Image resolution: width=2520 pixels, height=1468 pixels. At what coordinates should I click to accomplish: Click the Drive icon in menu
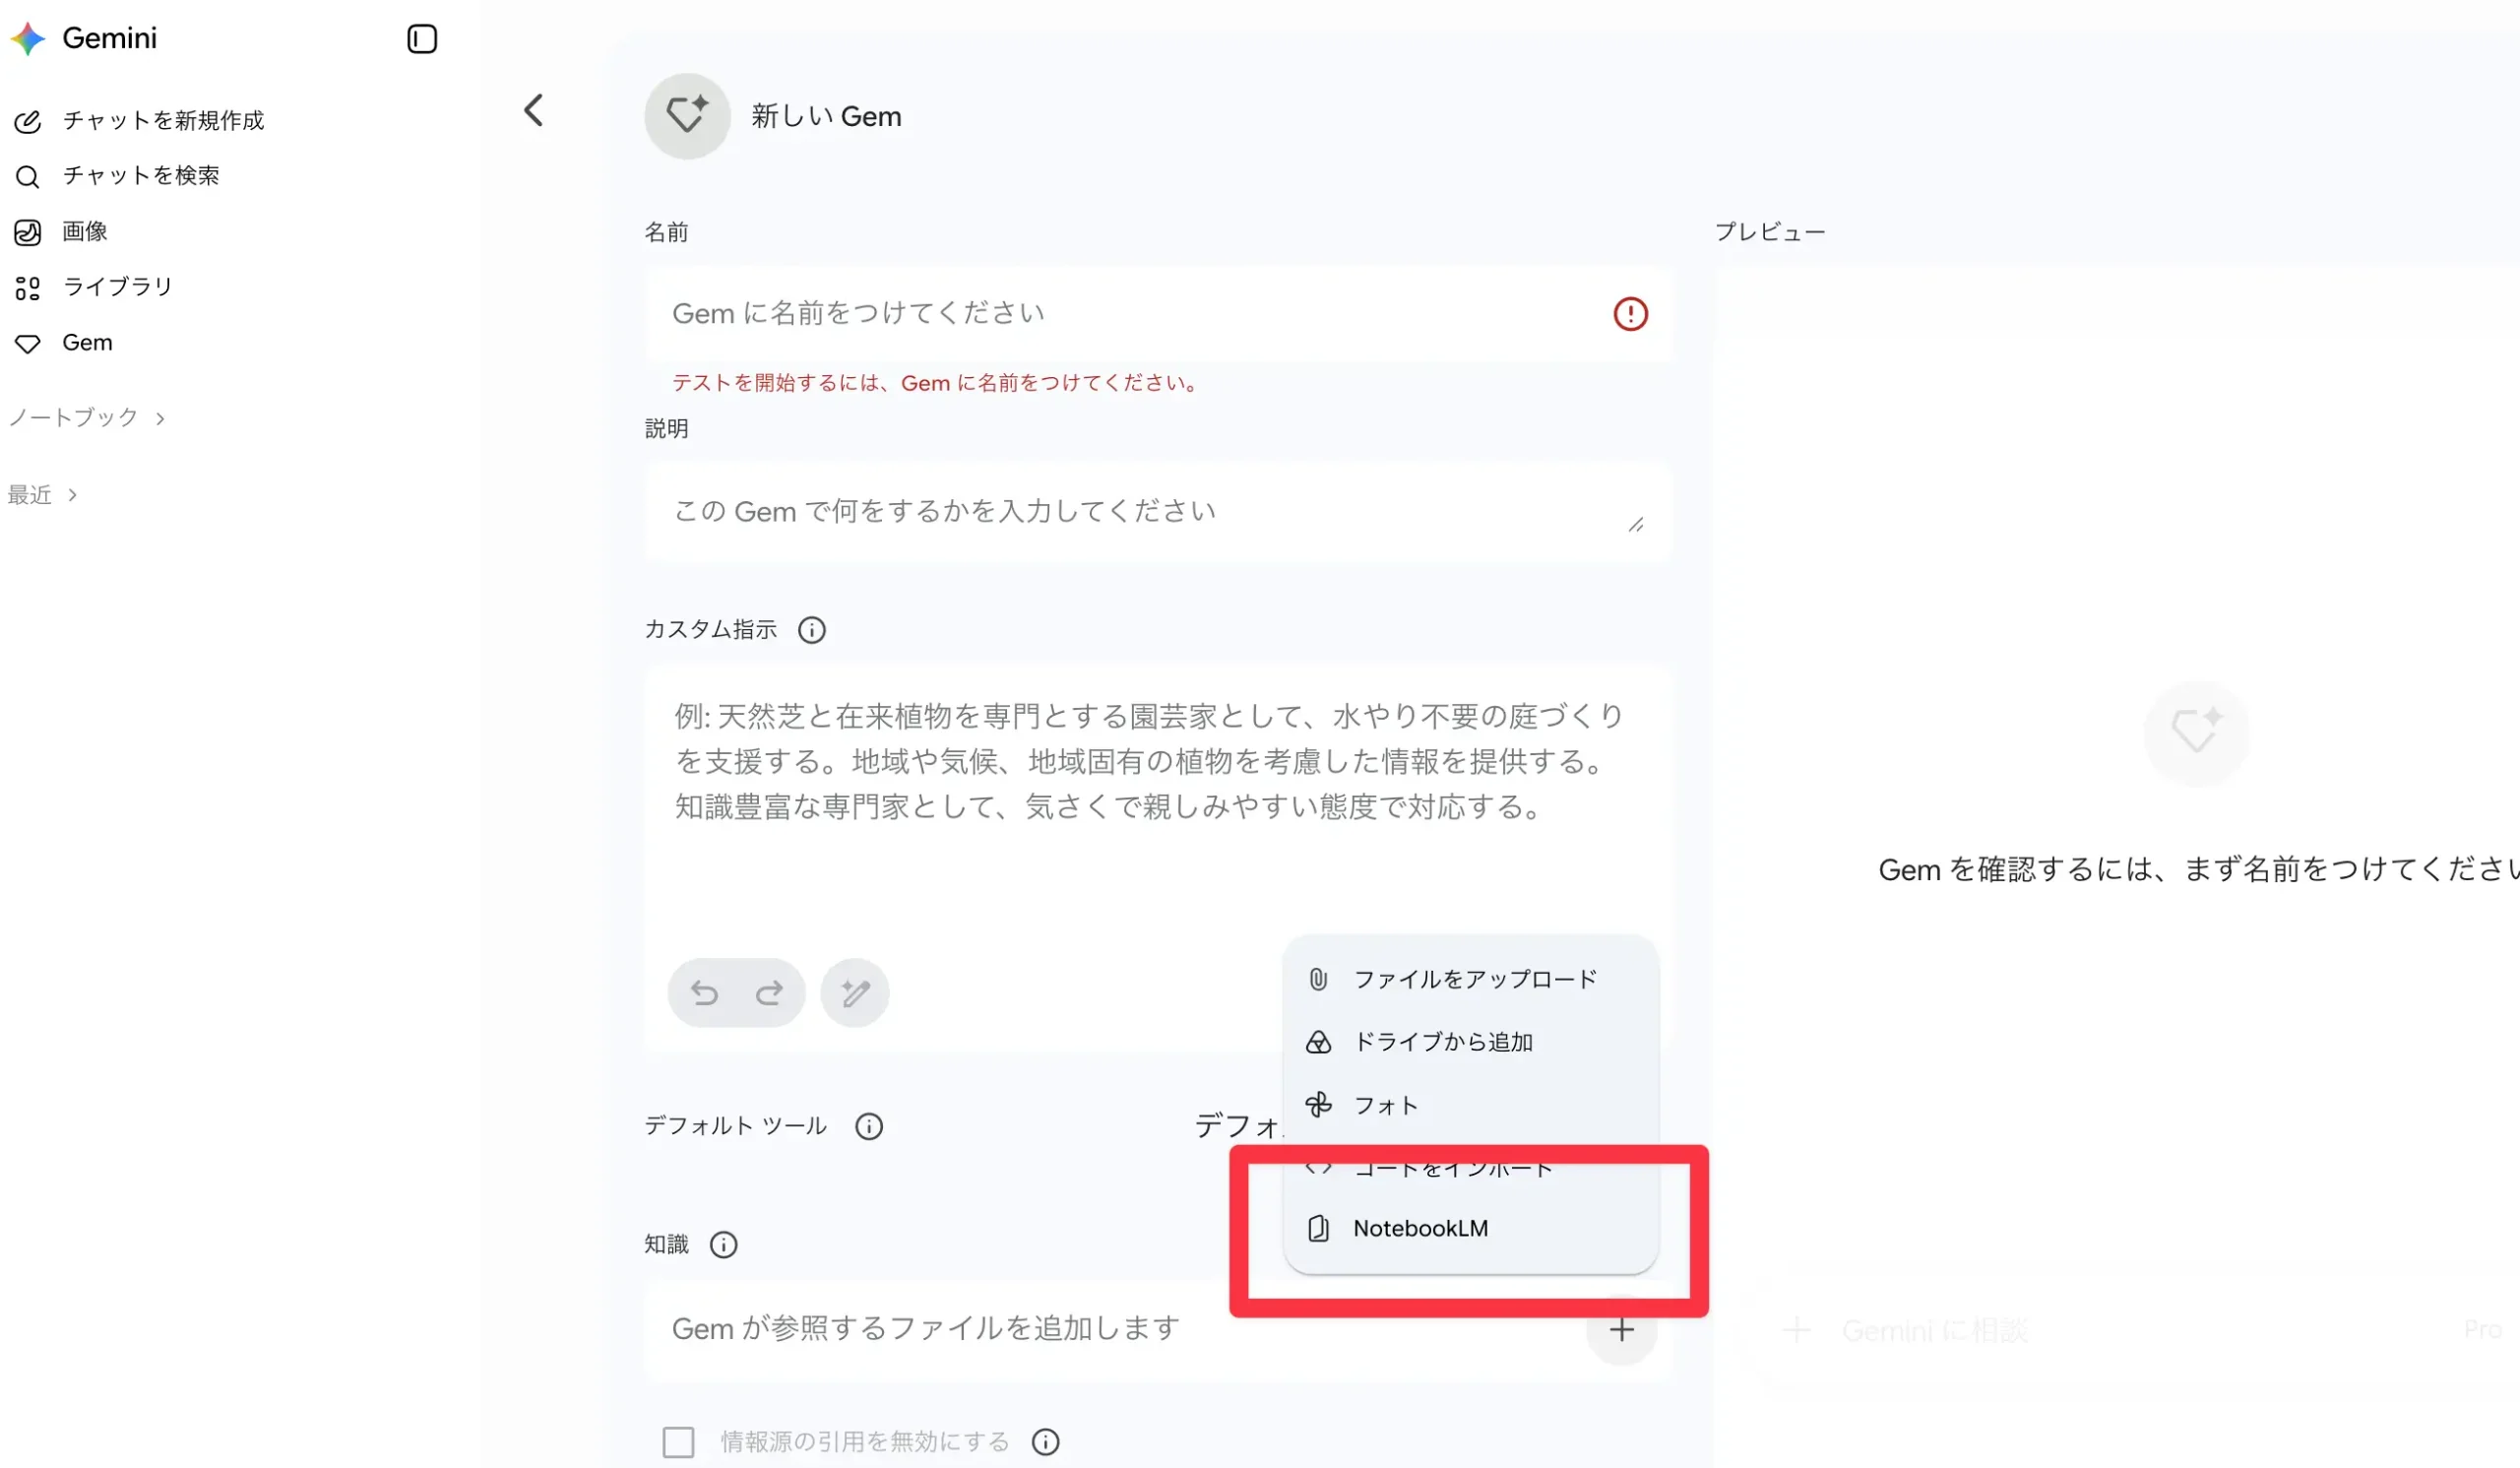[1318, 1043]
